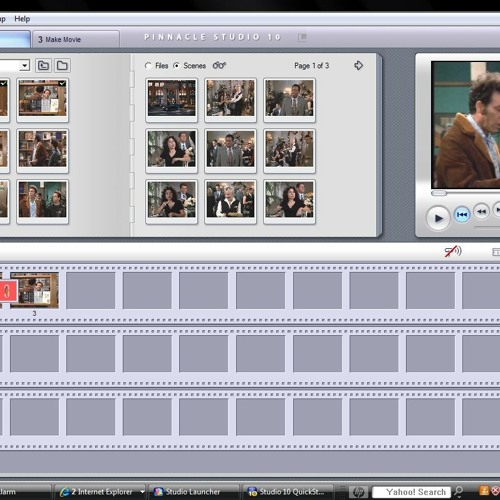The image size is (500, 500).
Task: Select storyboard clip numbered 3
Action: (x=35, y=290)
